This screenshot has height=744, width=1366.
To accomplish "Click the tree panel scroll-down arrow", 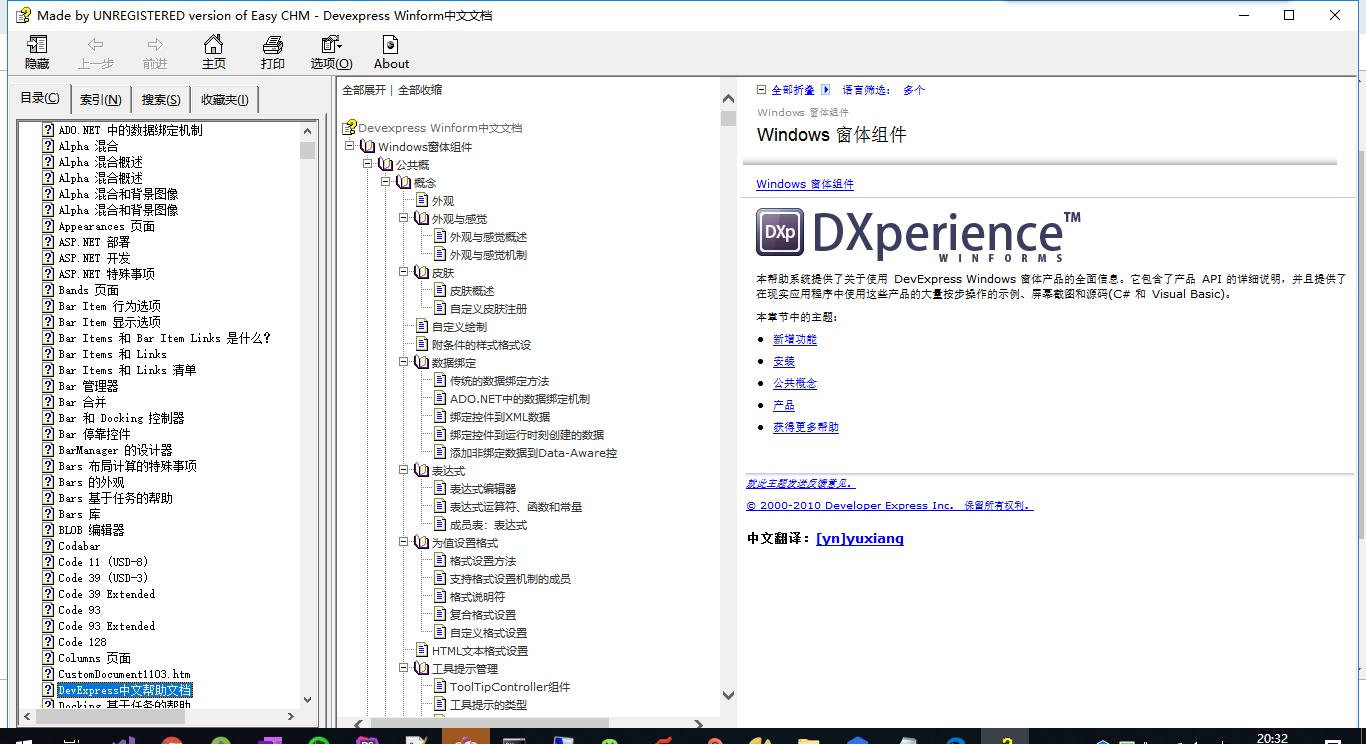I will [x=728, y=695].
